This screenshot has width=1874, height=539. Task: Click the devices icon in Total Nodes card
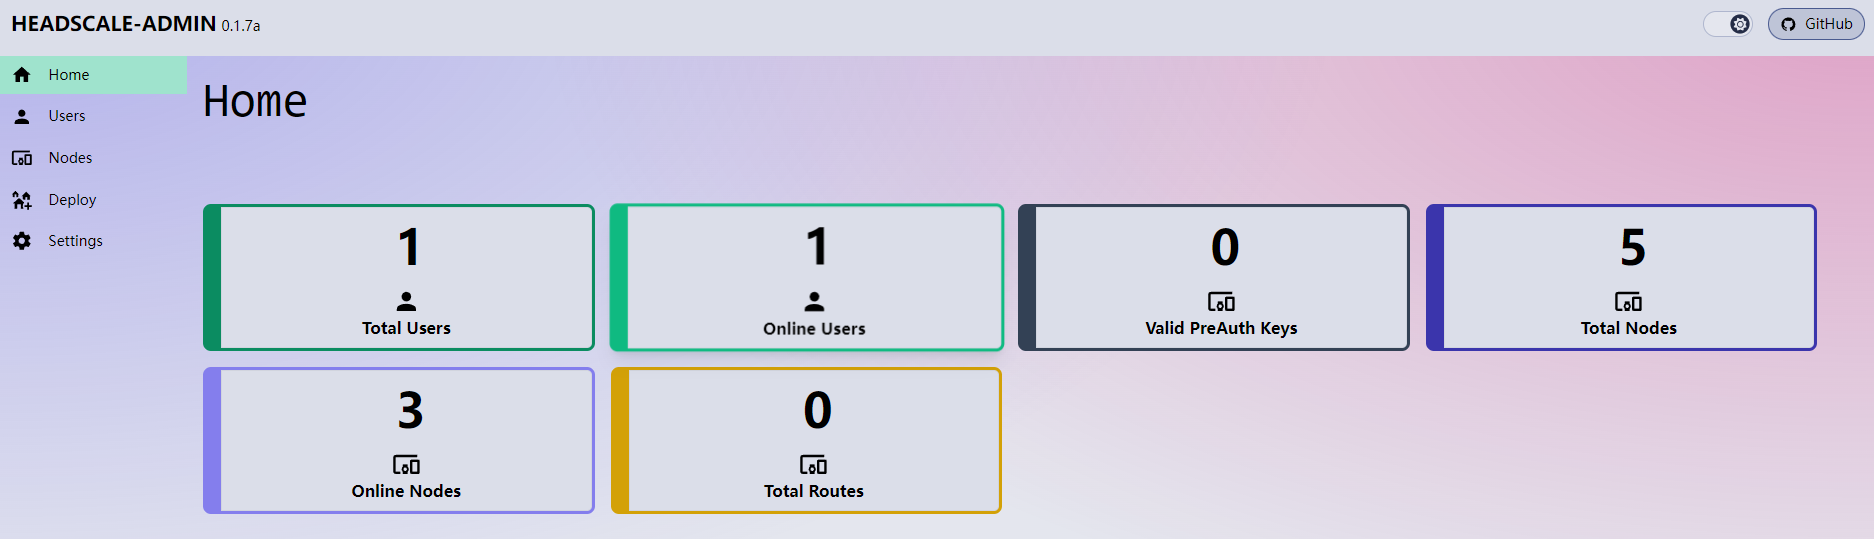(1628, 302)
